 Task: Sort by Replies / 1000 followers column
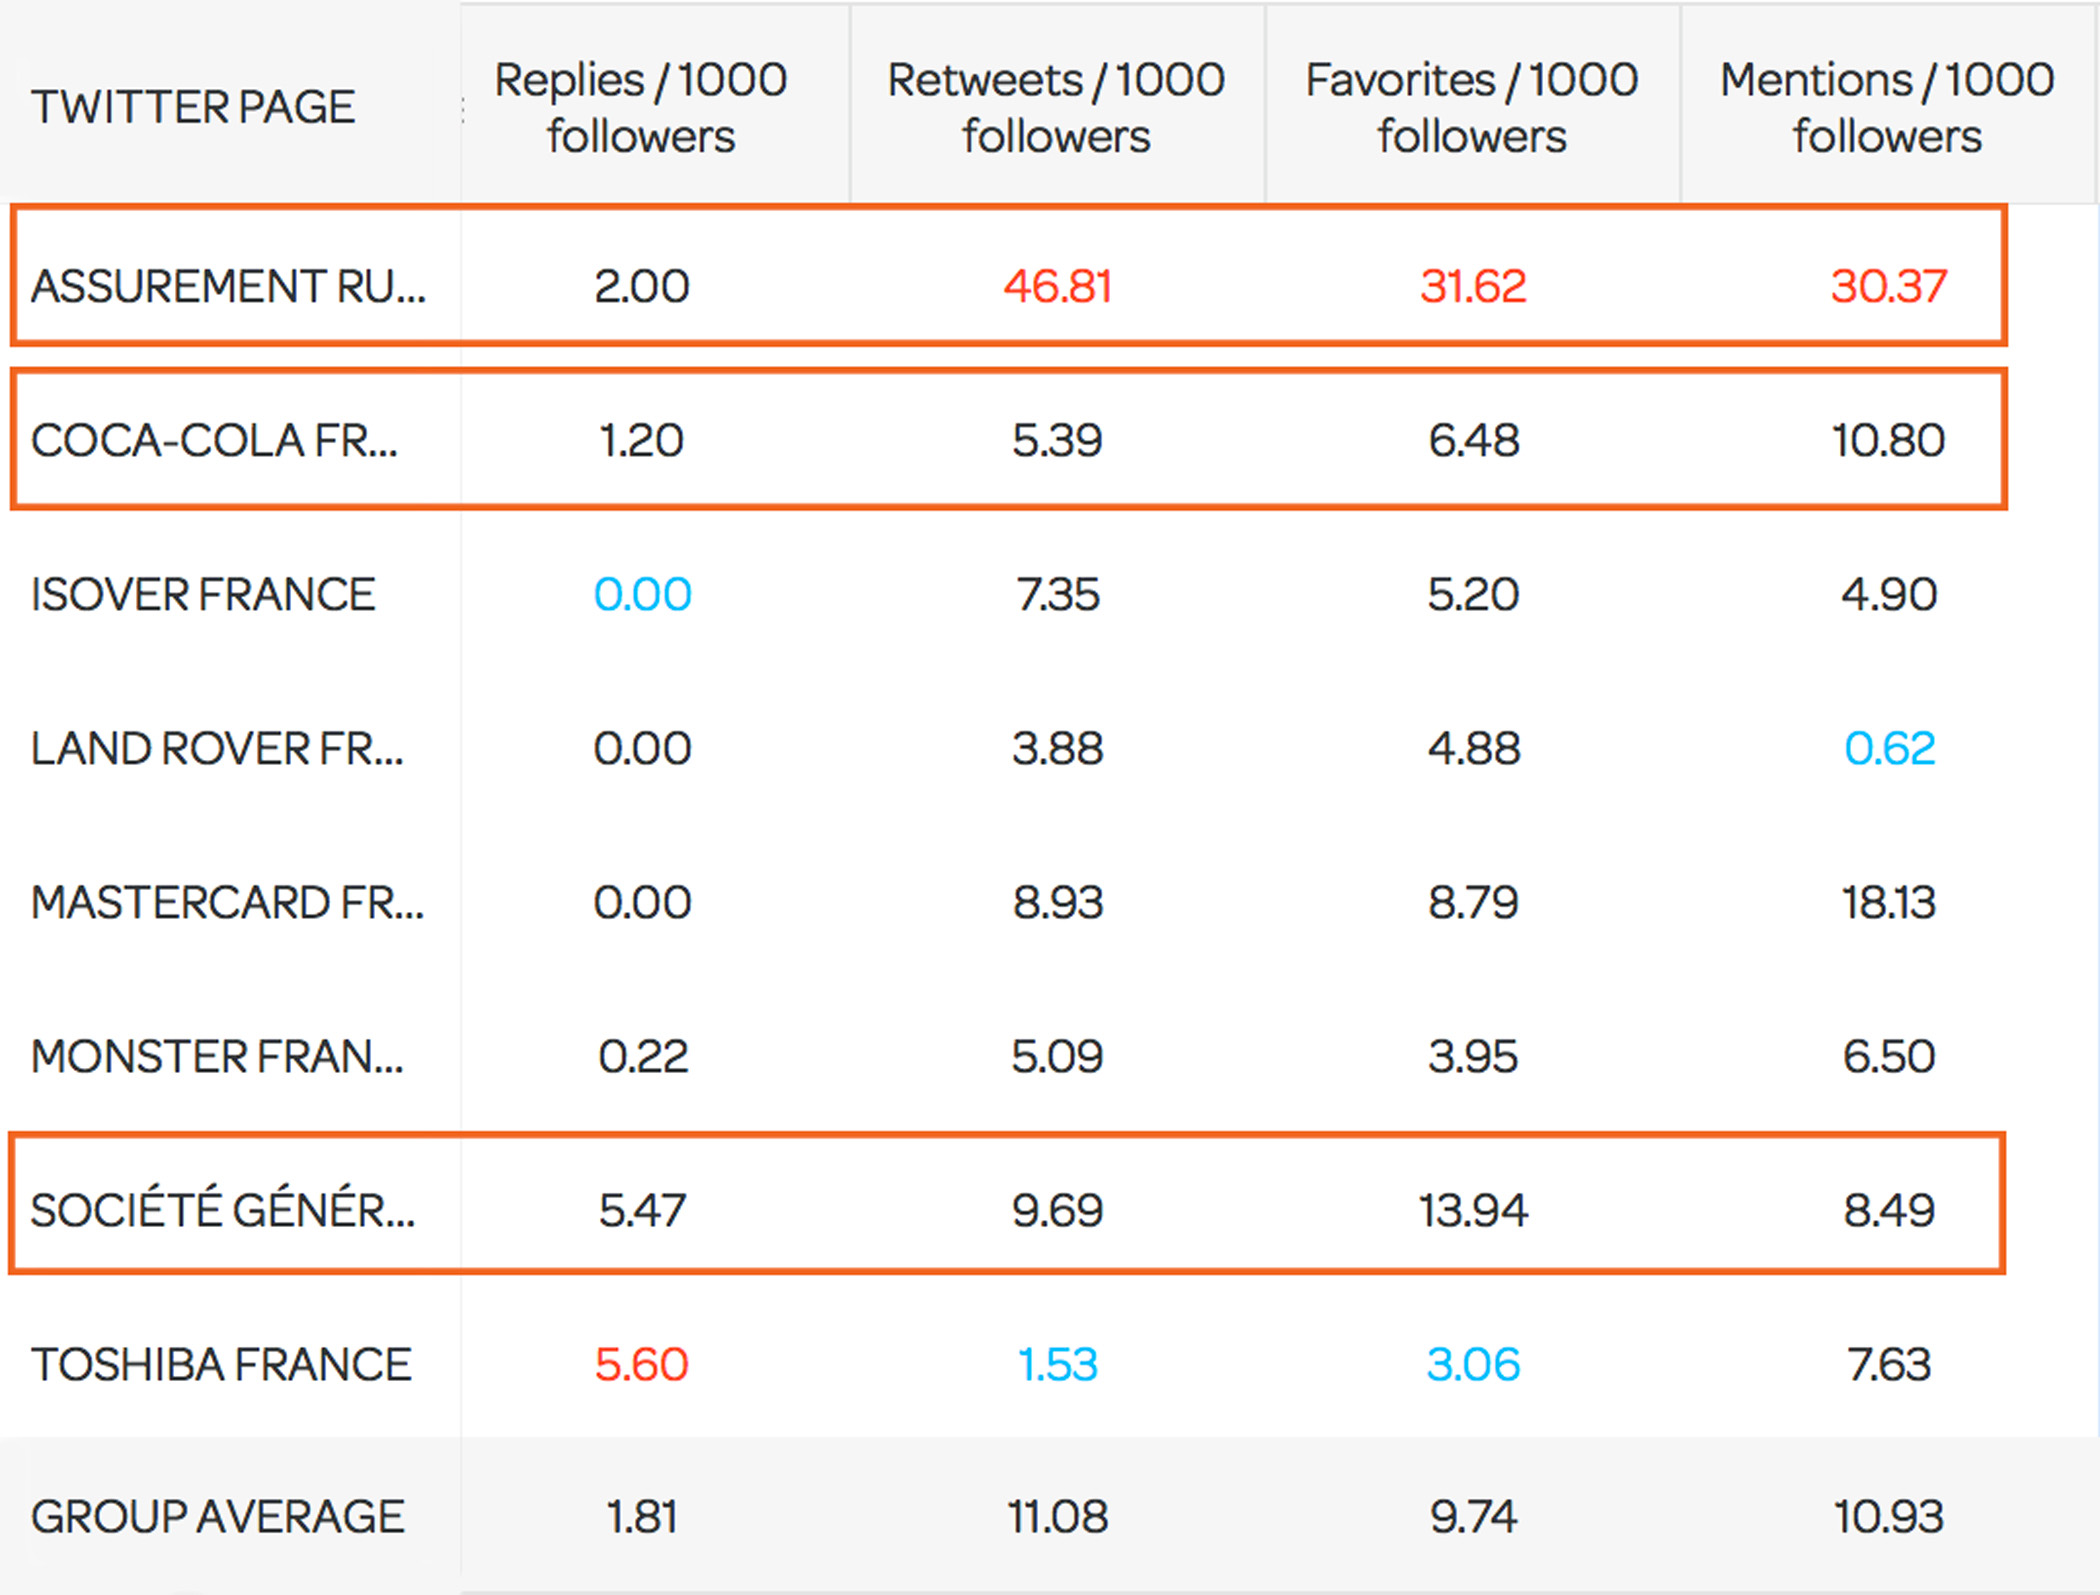[x=641, y=107]
